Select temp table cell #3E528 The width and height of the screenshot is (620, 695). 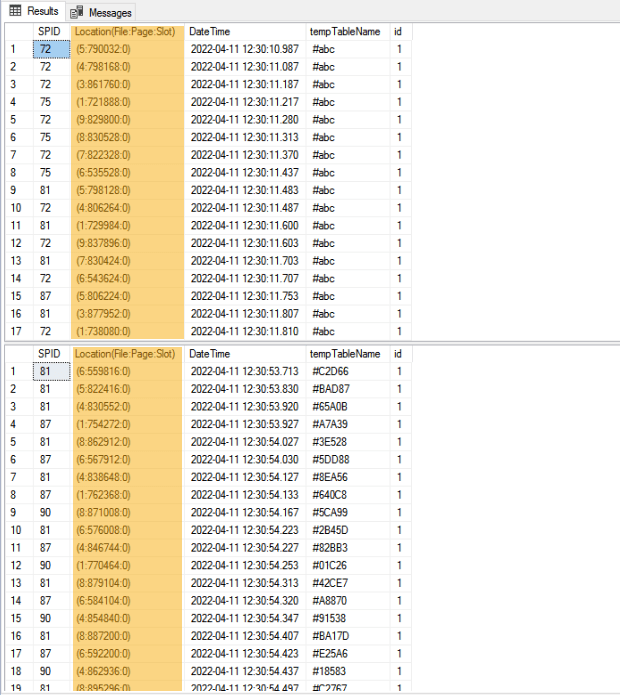tap(347, 442)
